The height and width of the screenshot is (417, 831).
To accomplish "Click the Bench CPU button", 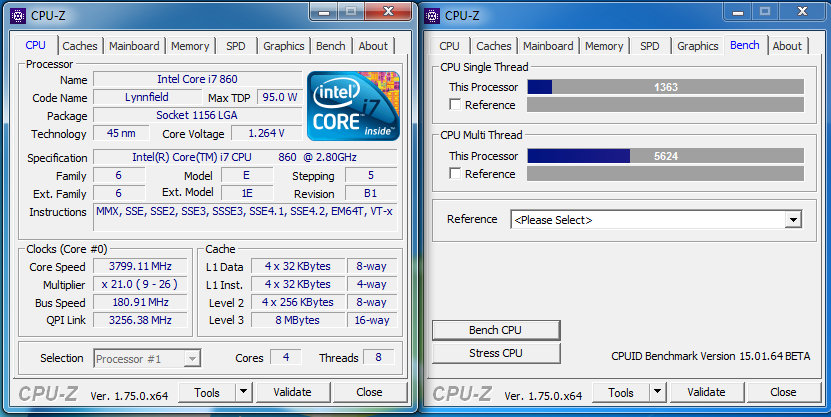I will 496,330.
